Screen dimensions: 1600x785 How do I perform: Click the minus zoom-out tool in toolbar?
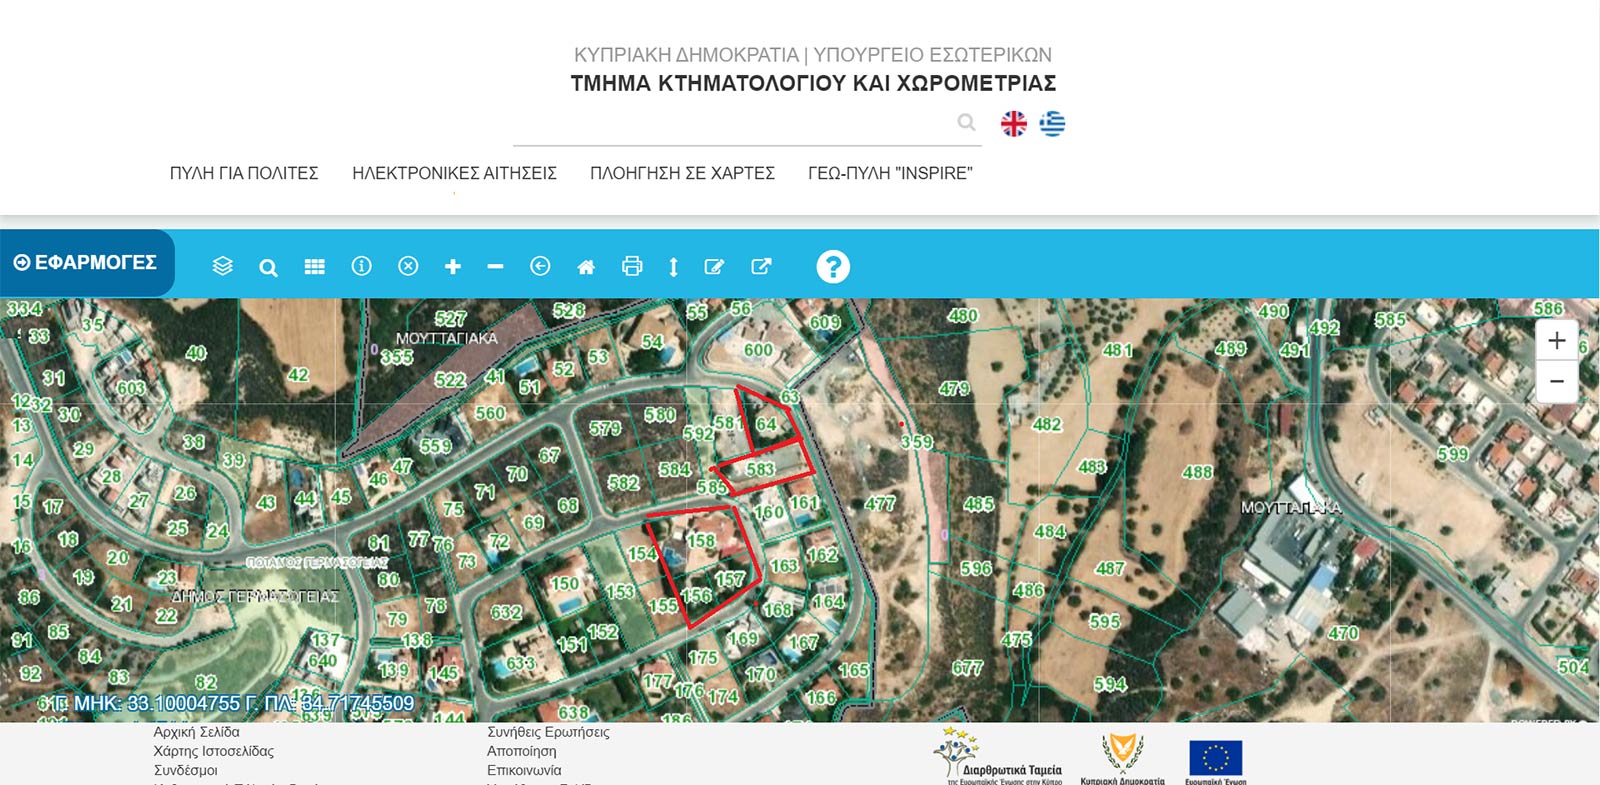tap(495, 267)
